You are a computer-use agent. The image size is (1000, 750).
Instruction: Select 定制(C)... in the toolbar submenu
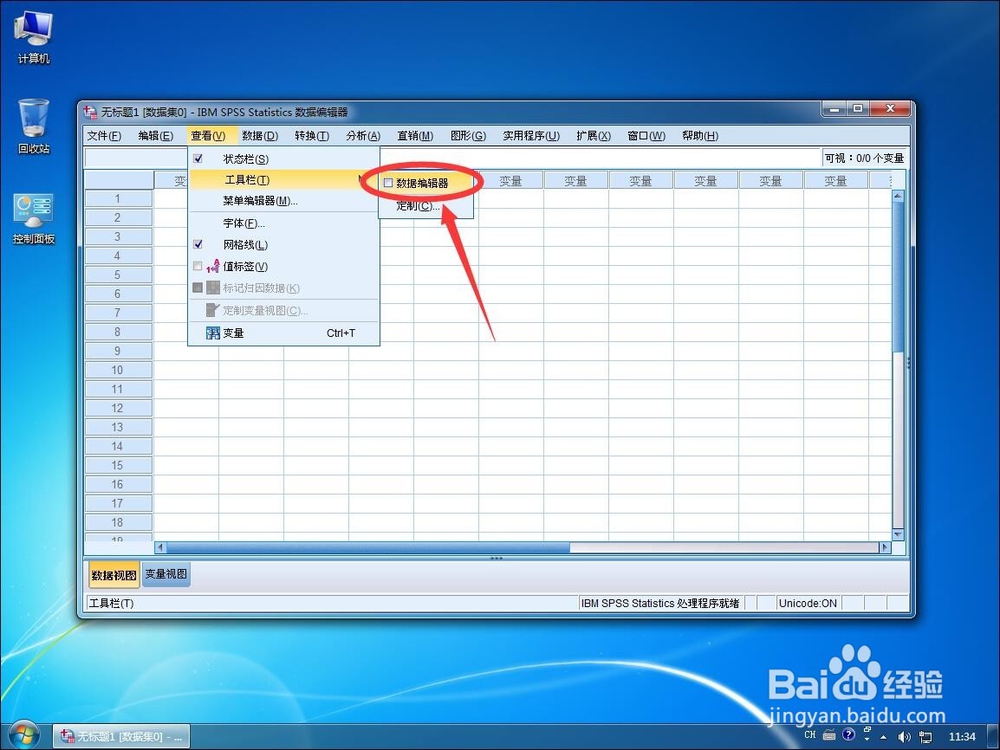pos(426,205)
